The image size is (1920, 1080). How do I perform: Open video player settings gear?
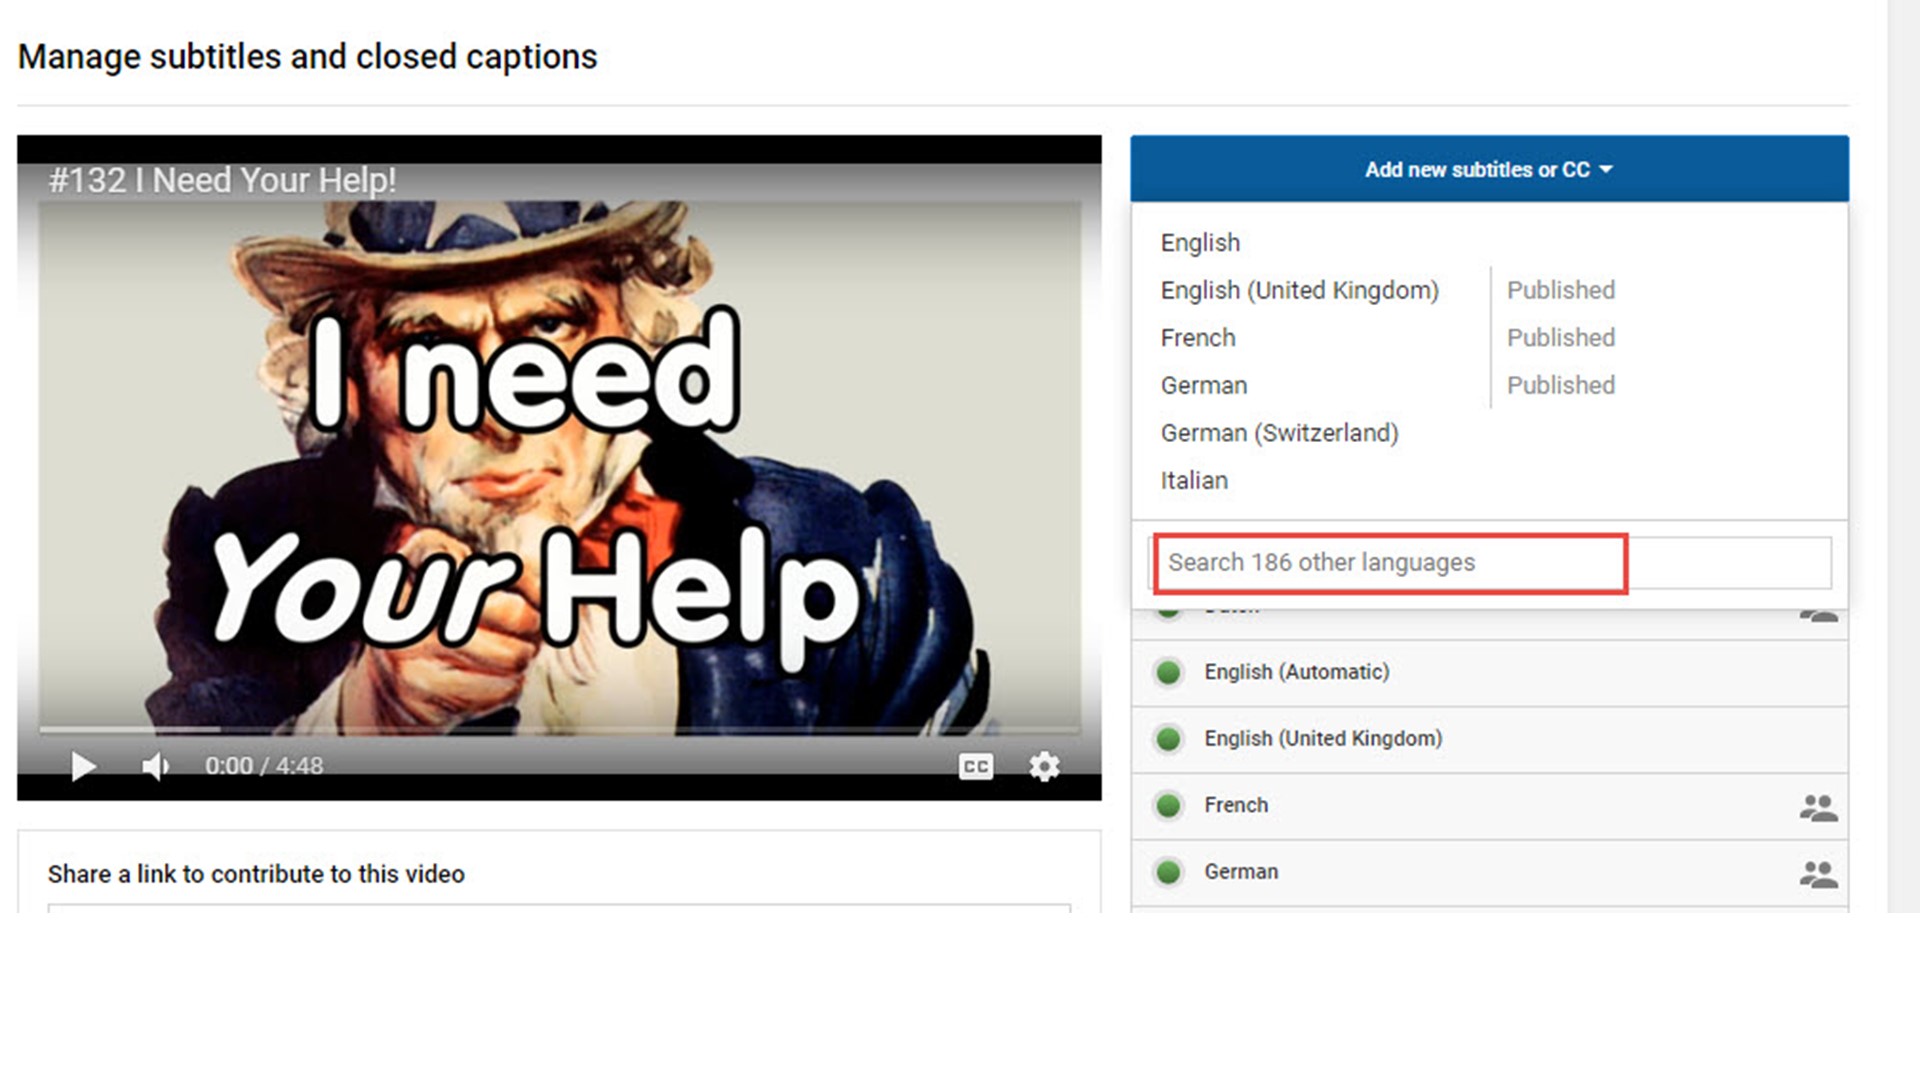click(x=1044, y=767)
